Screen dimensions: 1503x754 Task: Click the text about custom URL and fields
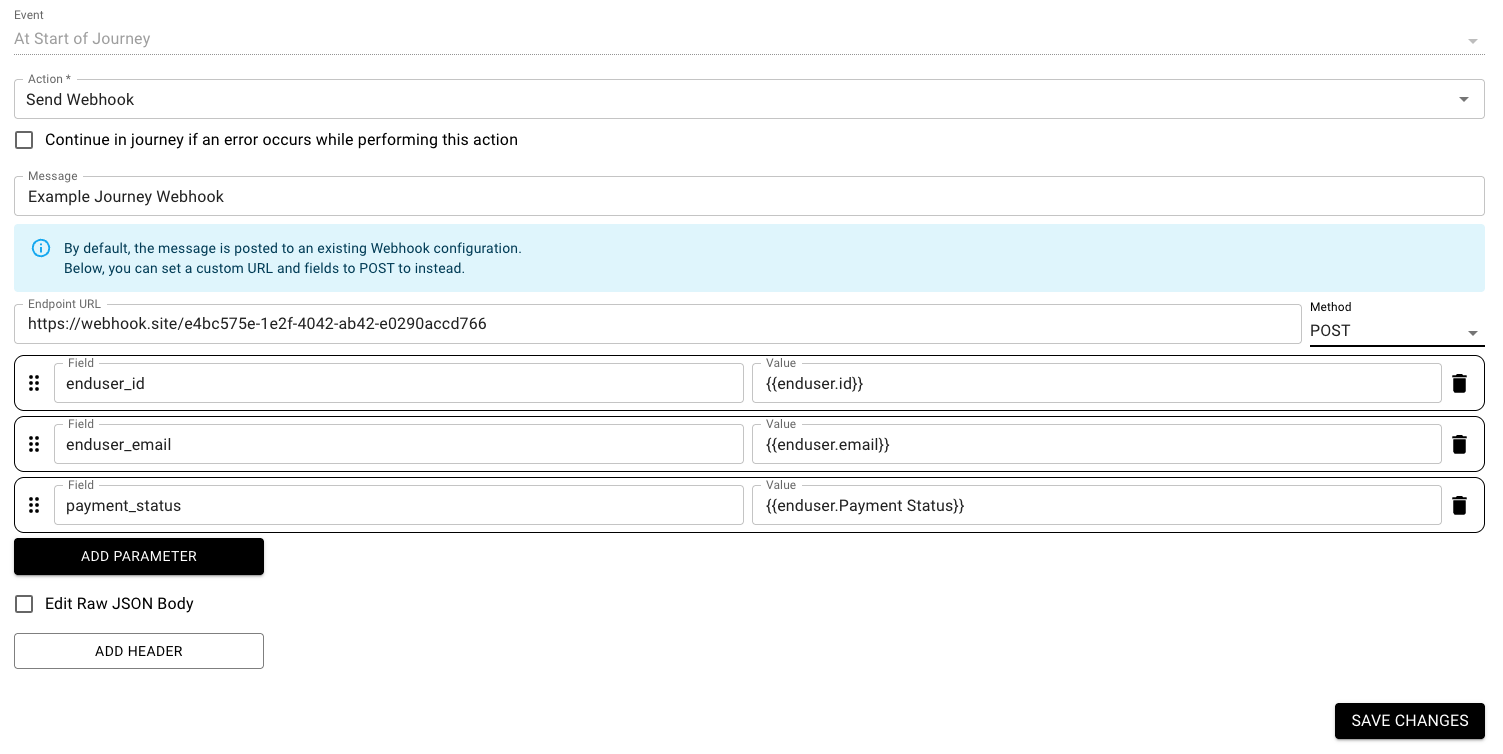tap(264, 268)
